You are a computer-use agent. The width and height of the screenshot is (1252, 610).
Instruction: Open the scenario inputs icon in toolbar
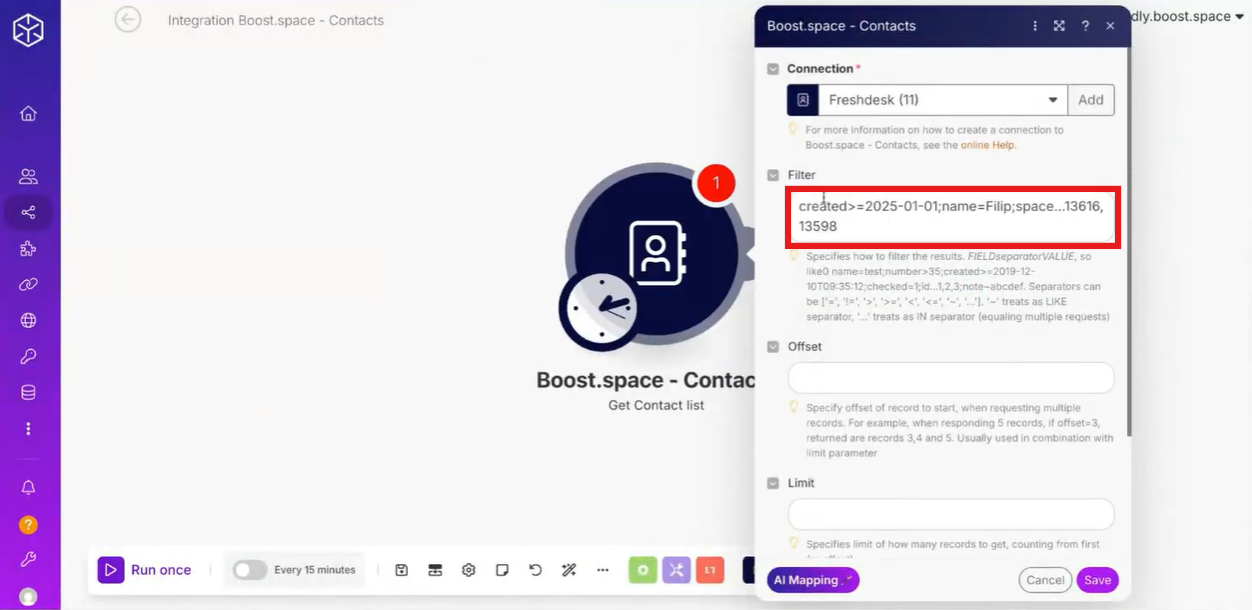[x=435, y=570]
